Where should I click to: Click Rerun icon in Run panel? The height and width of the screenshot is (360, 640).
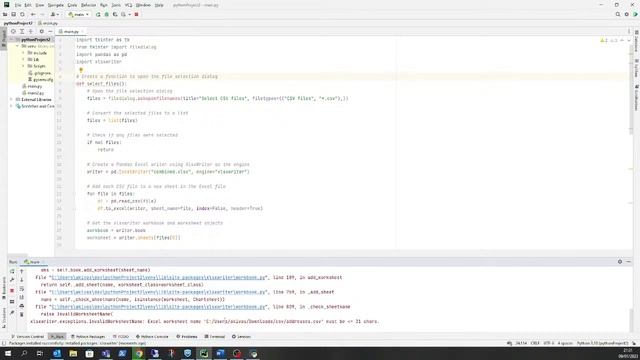point(12,271)
